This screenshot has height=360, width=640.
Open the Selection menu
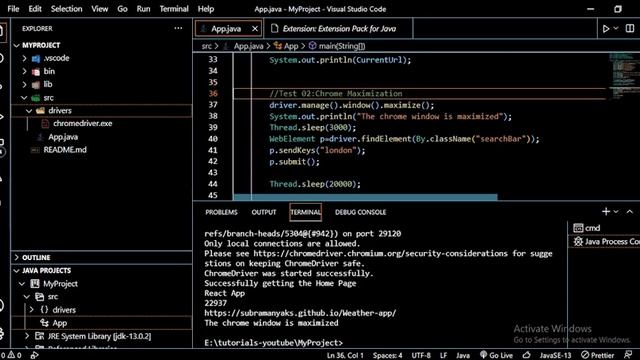point(67,9)
